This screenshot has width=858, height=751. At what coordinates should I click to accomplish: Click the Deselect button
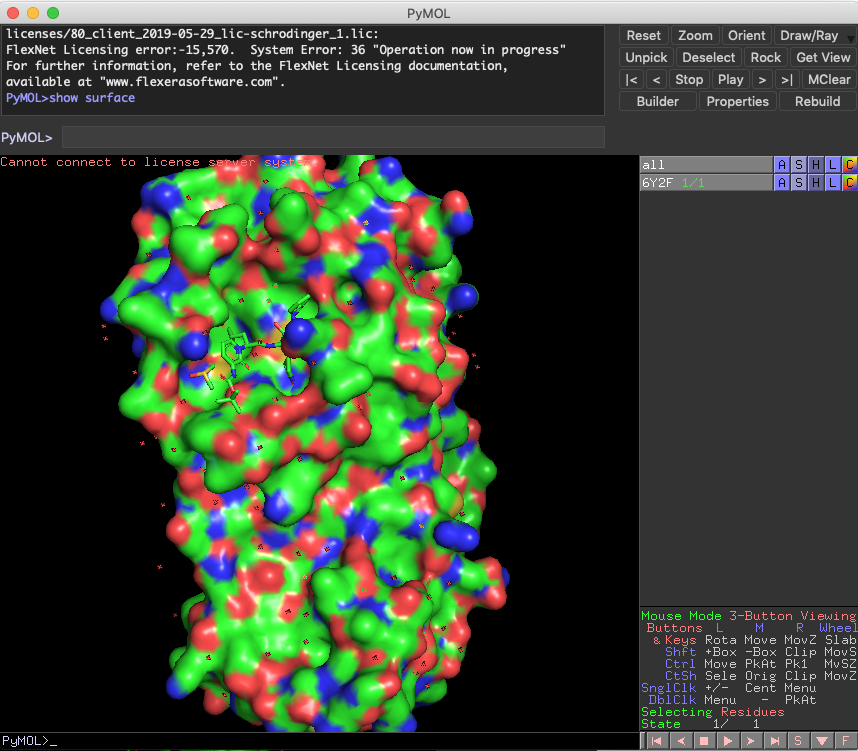(709, 57)
